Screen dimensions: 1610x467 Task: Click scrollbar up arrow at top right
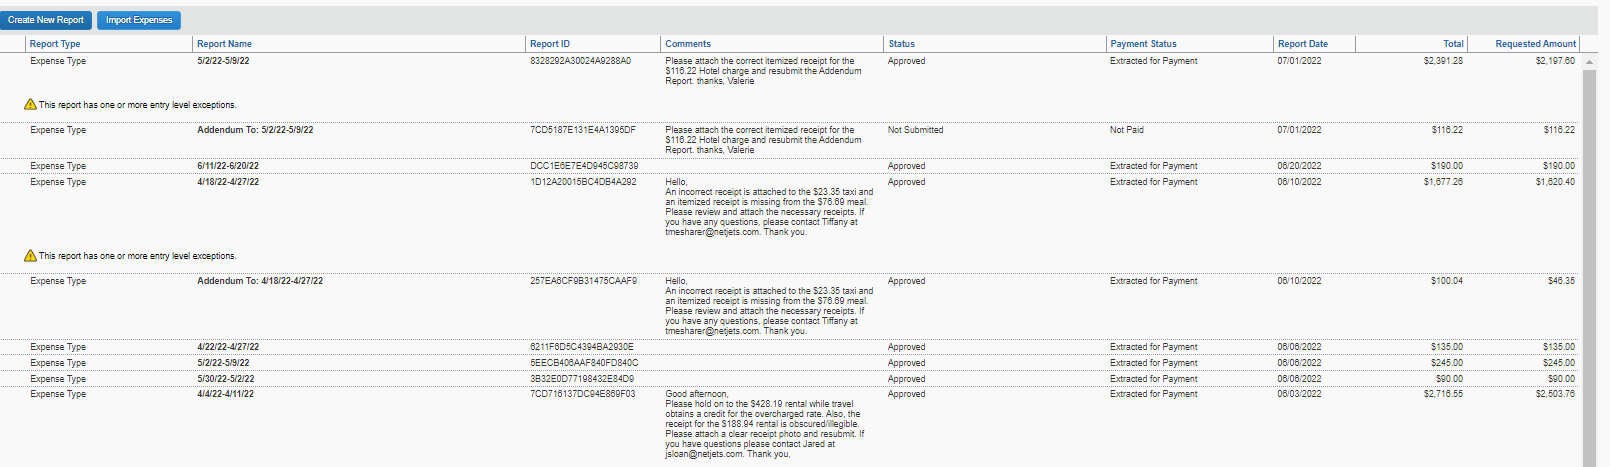pos(1590,63)
